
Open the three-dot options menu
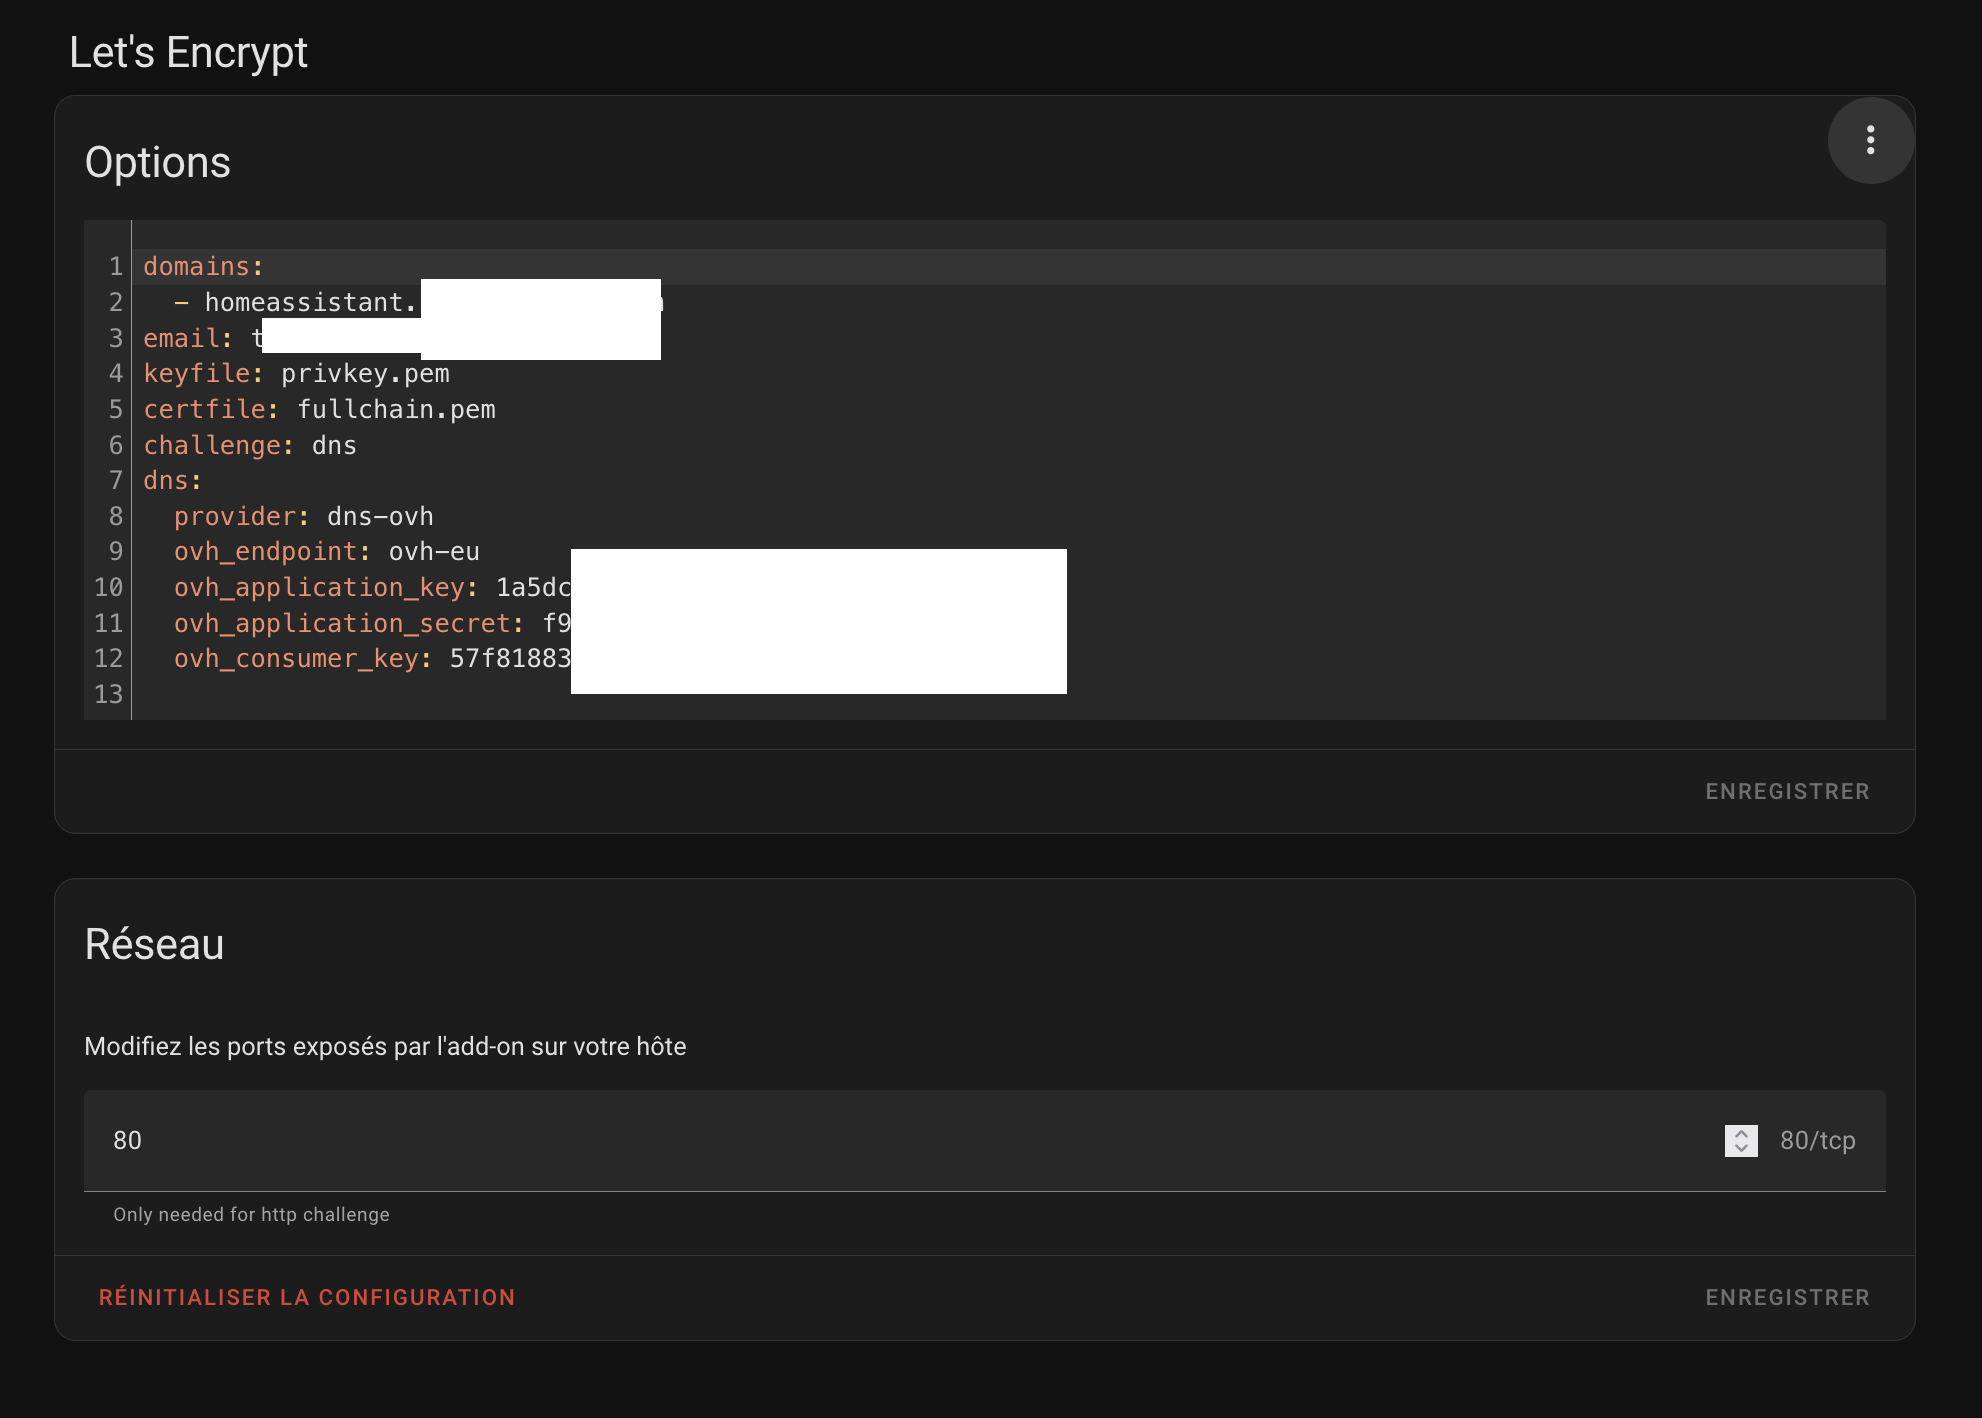[x=1870, y=140]
